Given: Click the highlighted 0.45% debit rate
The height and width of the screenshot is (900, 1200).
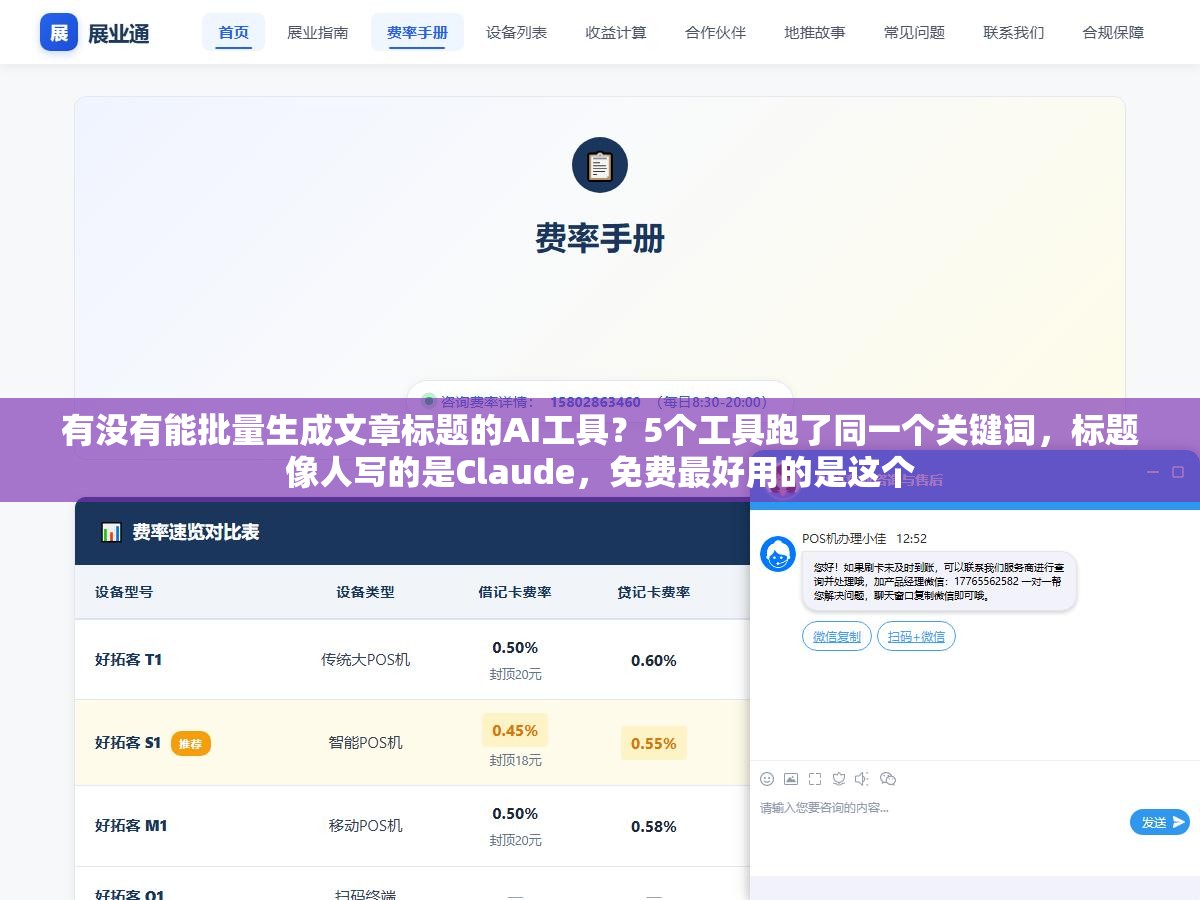Looking at the screenshot, I should click(515, 730).
